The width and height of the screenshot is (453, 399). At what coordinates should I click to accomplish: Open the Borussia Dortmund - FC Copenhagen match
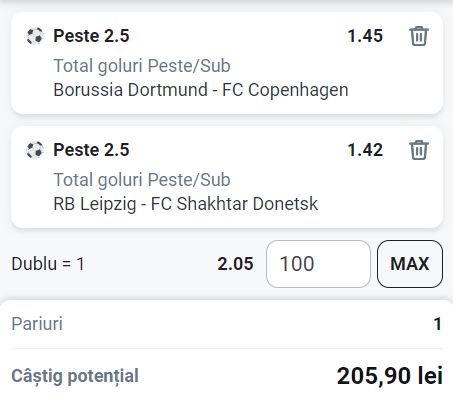[x=201, y=90]
